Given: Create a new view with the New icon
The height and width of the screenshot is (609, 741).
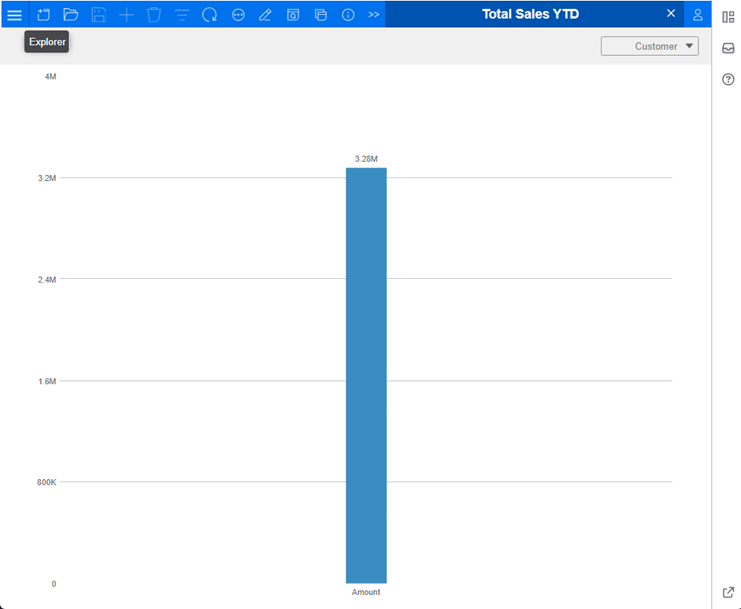Looking at the screenshot, I should (x=43, y=15).
